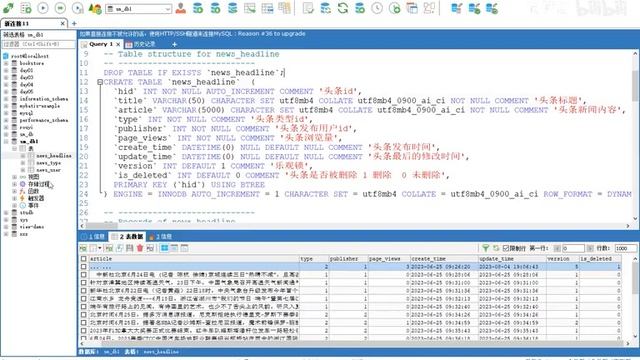Click the refresh sync arrows icon
This screenshot has height=360, width=640.
pos(342,8)
